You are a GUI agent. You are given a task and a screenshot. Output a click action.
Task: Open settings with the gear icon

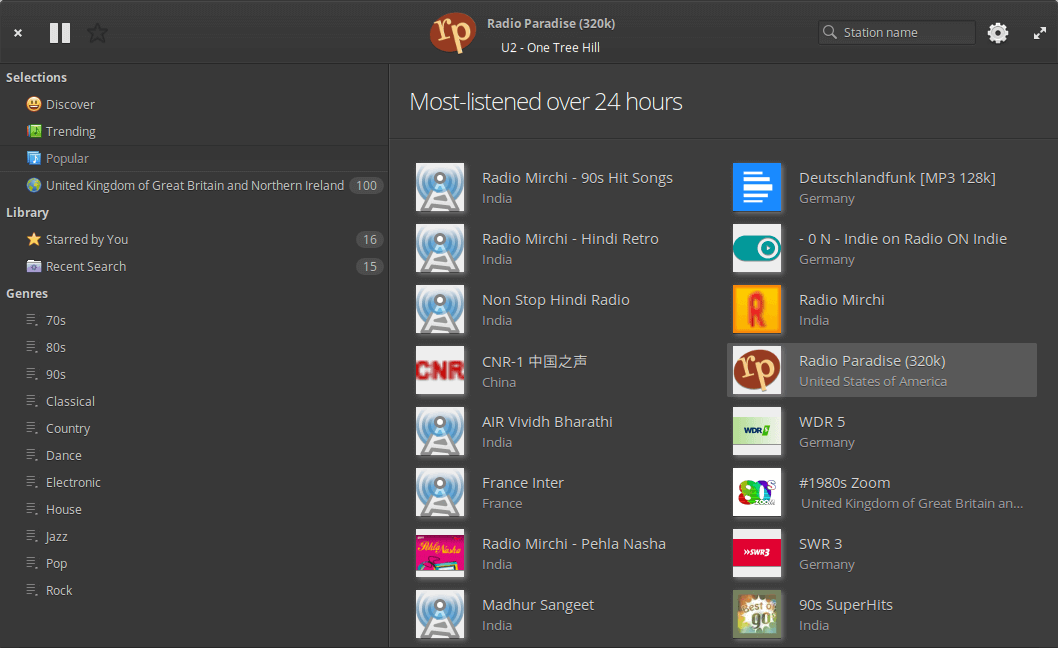tap(998, 33)
